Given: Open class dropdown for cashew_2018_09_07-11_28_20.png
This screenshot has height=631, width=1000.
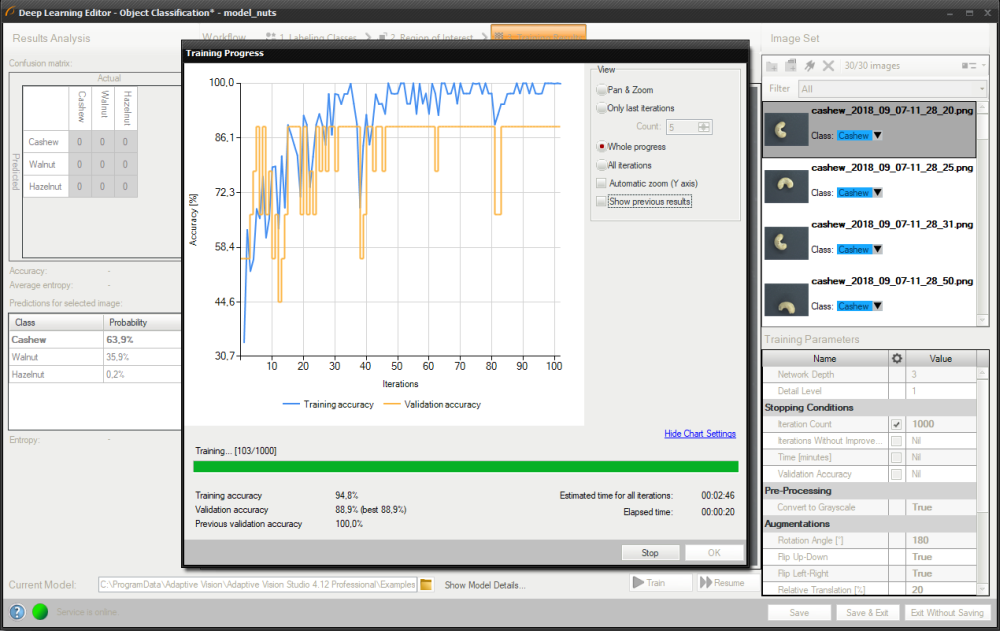Looking at the screenshot, I should click(877, 136).
